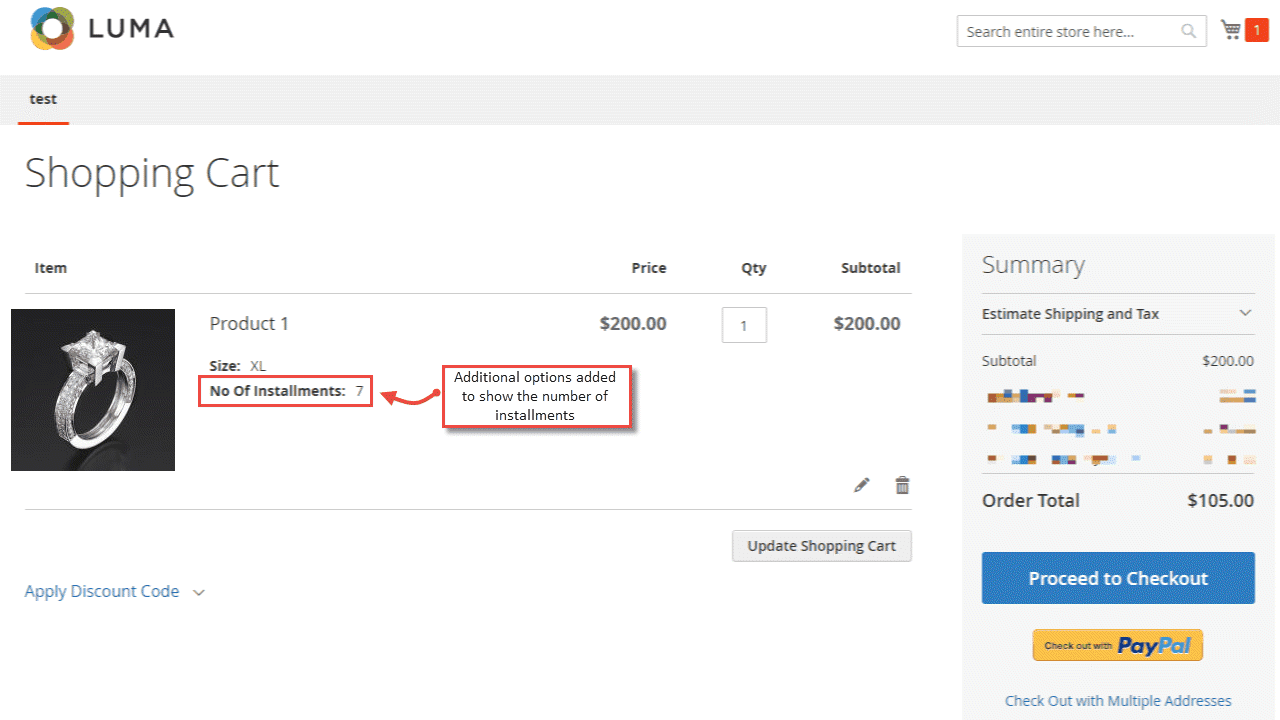Open the 'test' navigation menu item
The height and width of the screenshot is (720, 1280).
point(43,99)
